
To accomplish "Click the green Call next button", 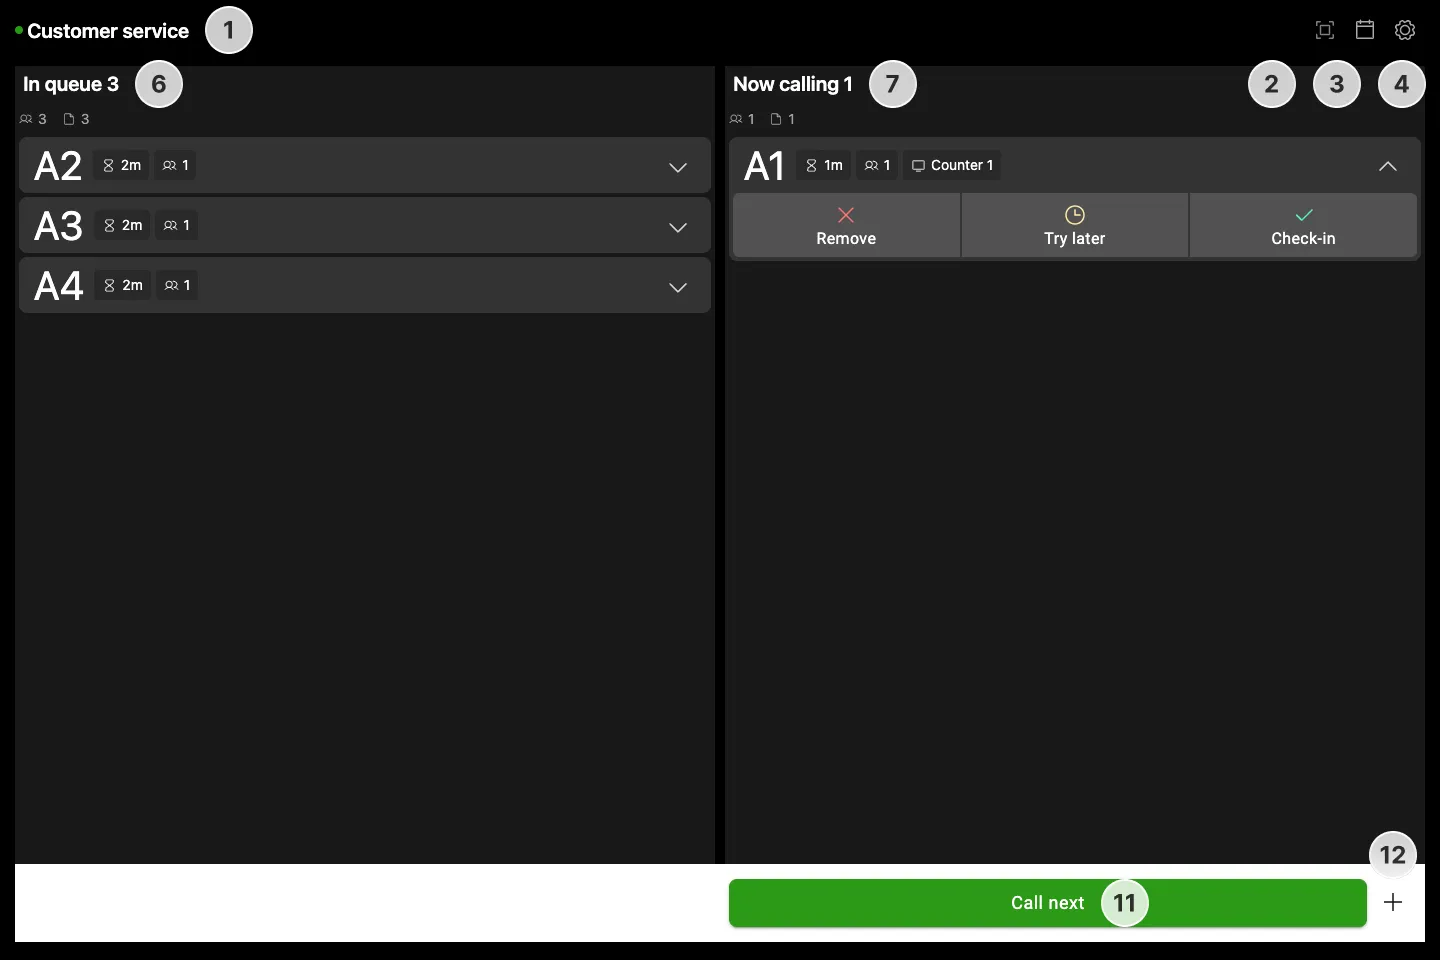I will tap(1047, 903).
